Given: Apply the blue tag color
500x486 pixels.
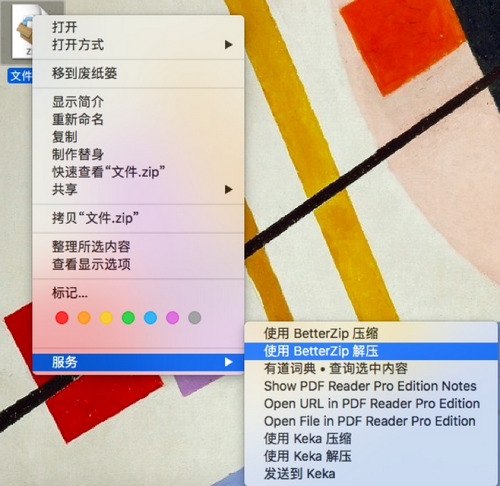Looking at the screenshot, I should tap(150, 318).
